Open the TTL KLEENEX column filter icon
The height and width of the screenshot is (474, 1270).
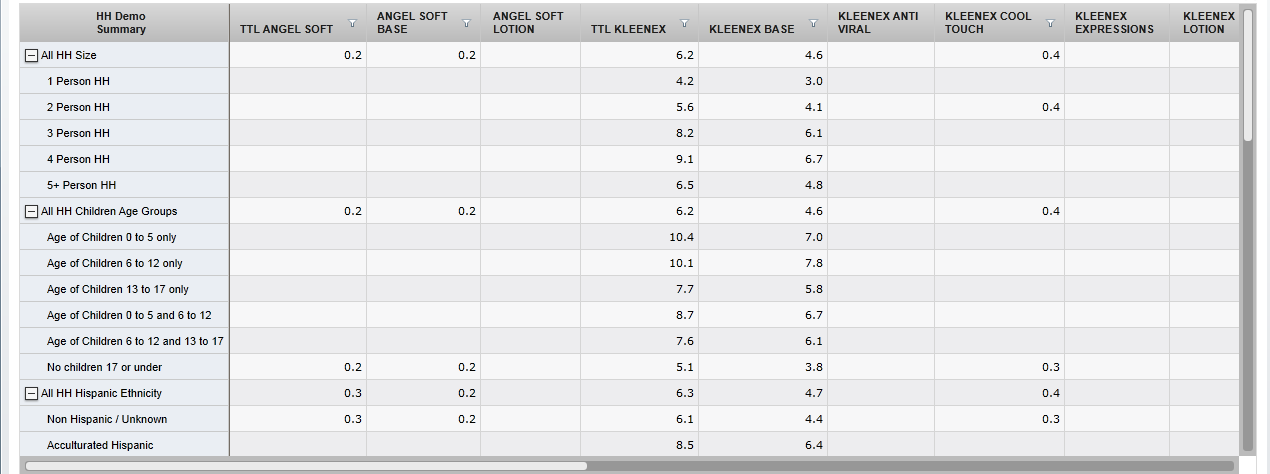click(684, 23)
